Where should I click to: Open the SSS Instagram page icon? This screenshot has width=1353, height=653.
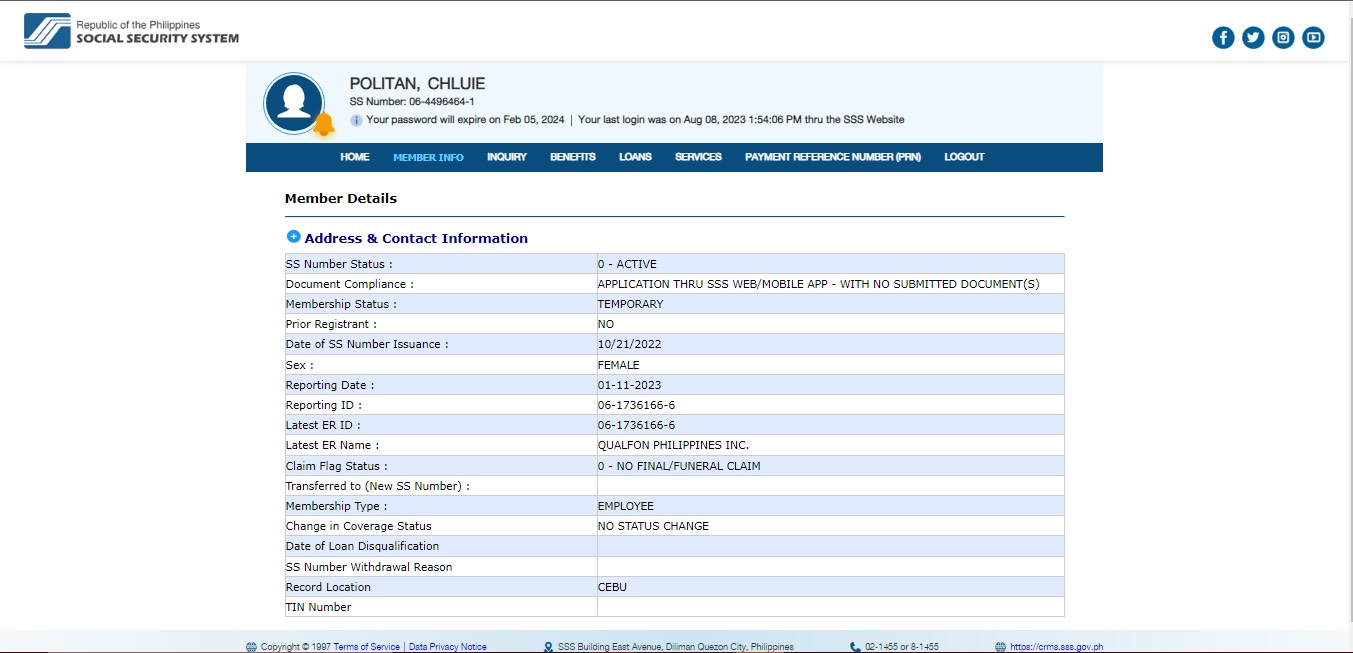(1283, 38)
